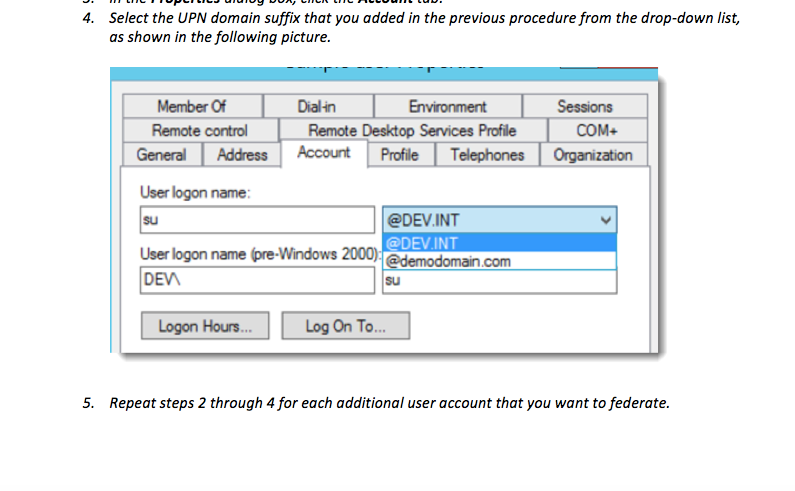Open the Telephones tab
Viewport: 795px width, 491px height.
click(487, 155)
